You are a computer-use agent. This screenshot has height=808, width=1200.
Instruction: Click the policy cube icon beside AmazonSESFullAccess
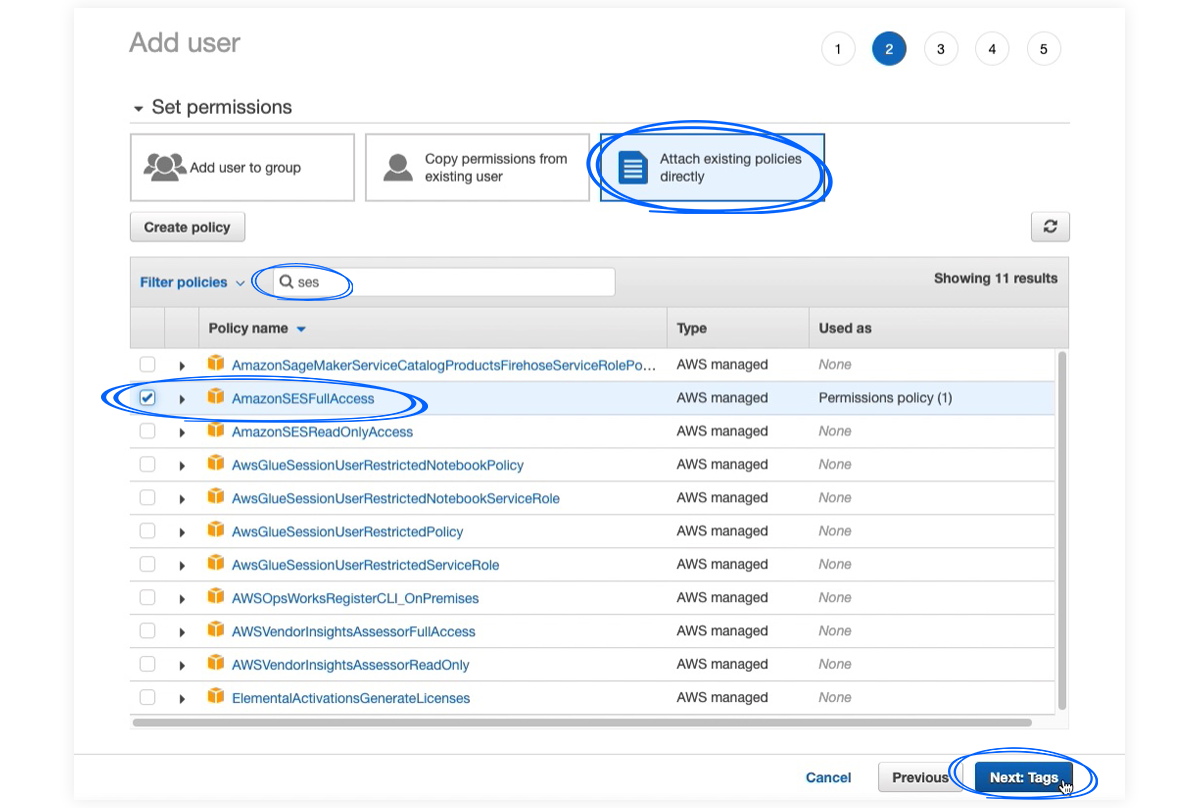click(215, 397)
